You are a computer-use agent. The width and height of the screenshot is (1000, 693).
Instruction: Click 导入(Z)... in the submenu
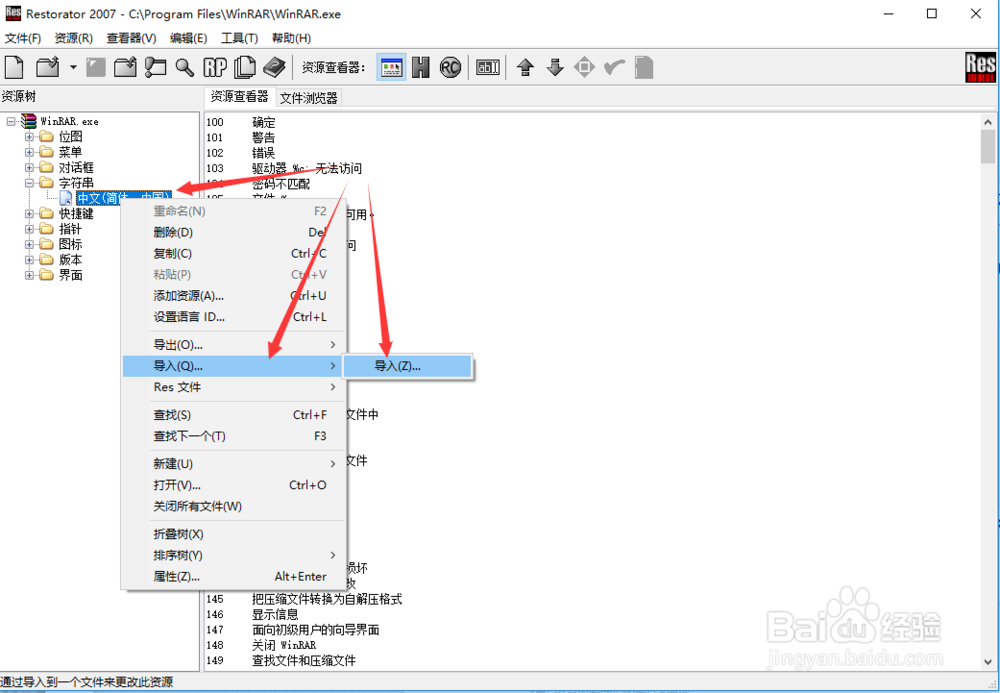(x=408, y=366)
